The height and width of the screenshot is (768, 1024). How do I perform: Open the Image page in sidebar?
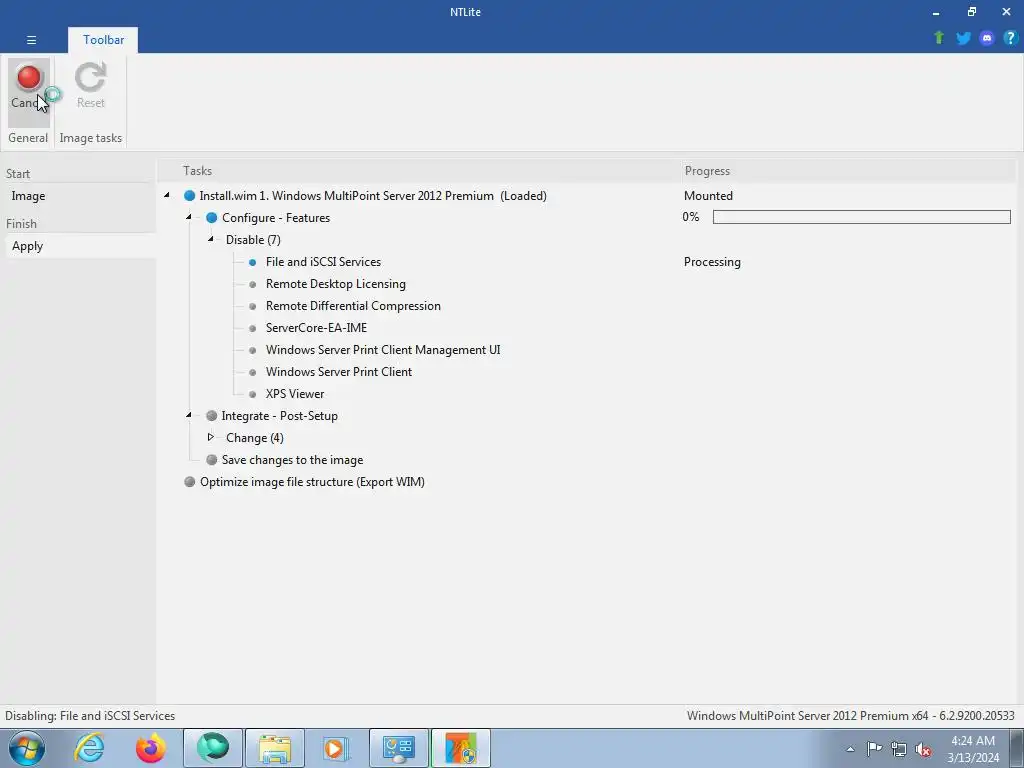[28, 196]
